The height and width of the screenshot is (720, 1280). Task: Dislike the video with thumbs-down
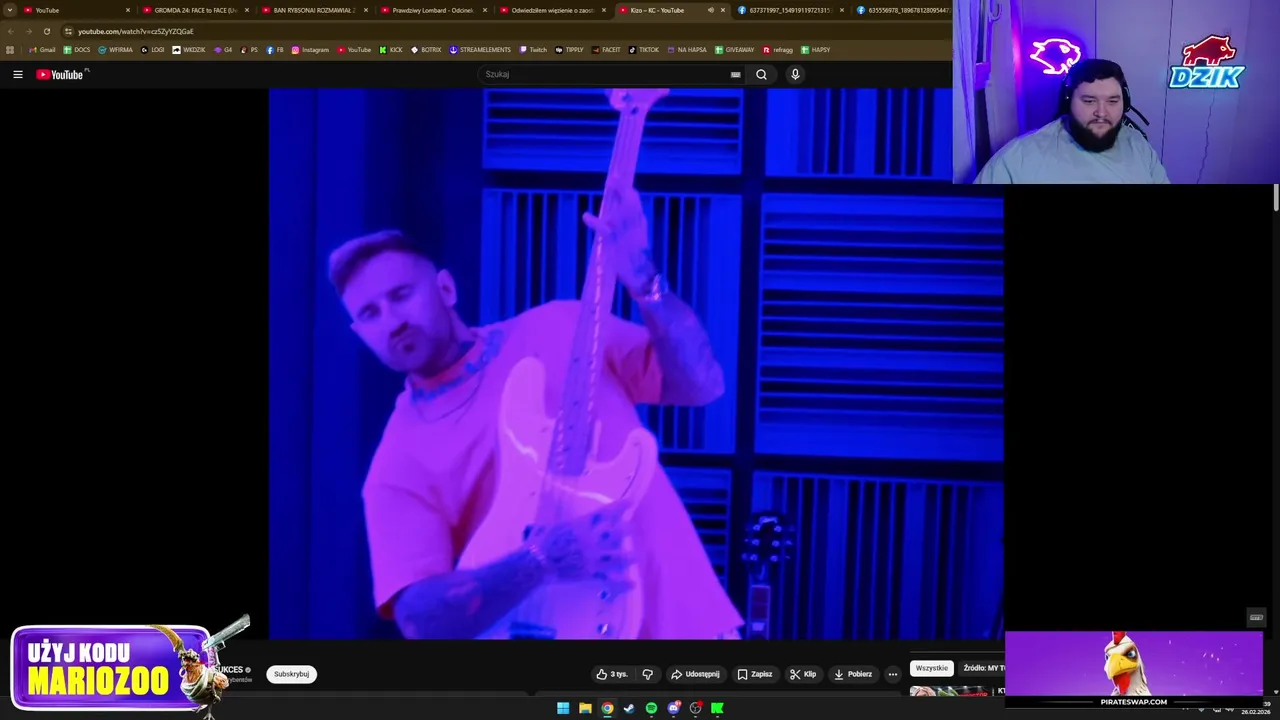pos(648,674)
